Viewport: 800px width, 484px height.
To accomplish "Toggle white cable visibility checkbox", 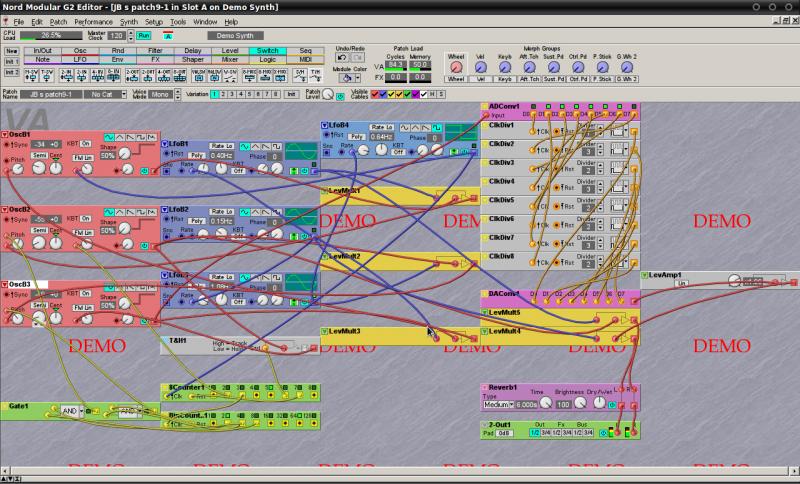I will coord(423,94).
